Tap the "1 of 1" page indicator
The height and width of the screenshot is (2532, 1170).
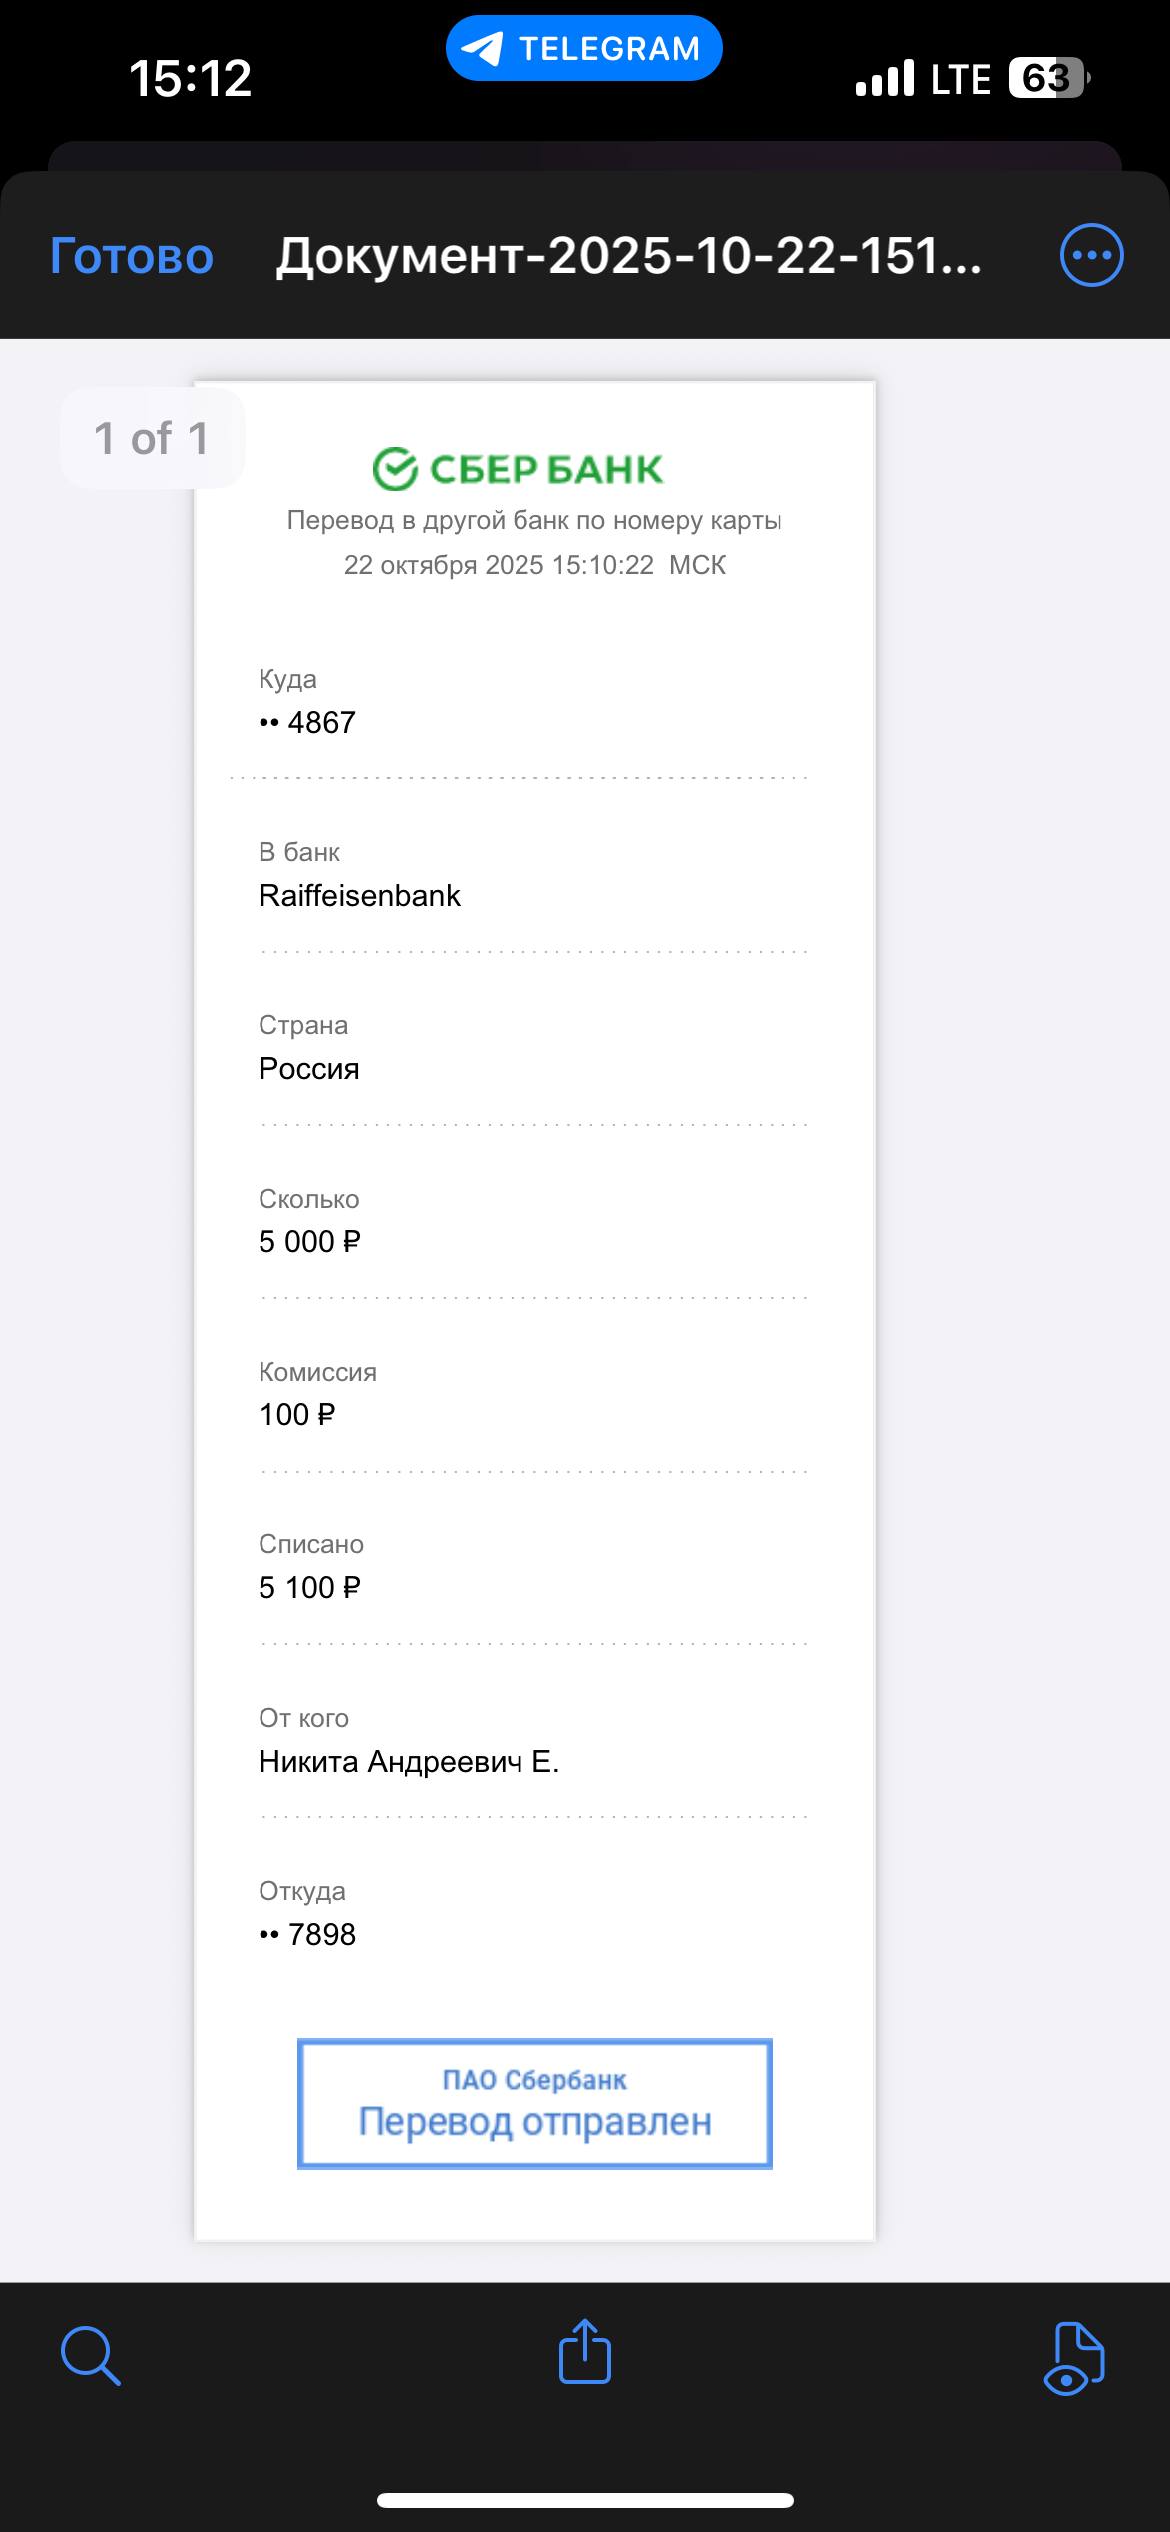tap(152, 438)
